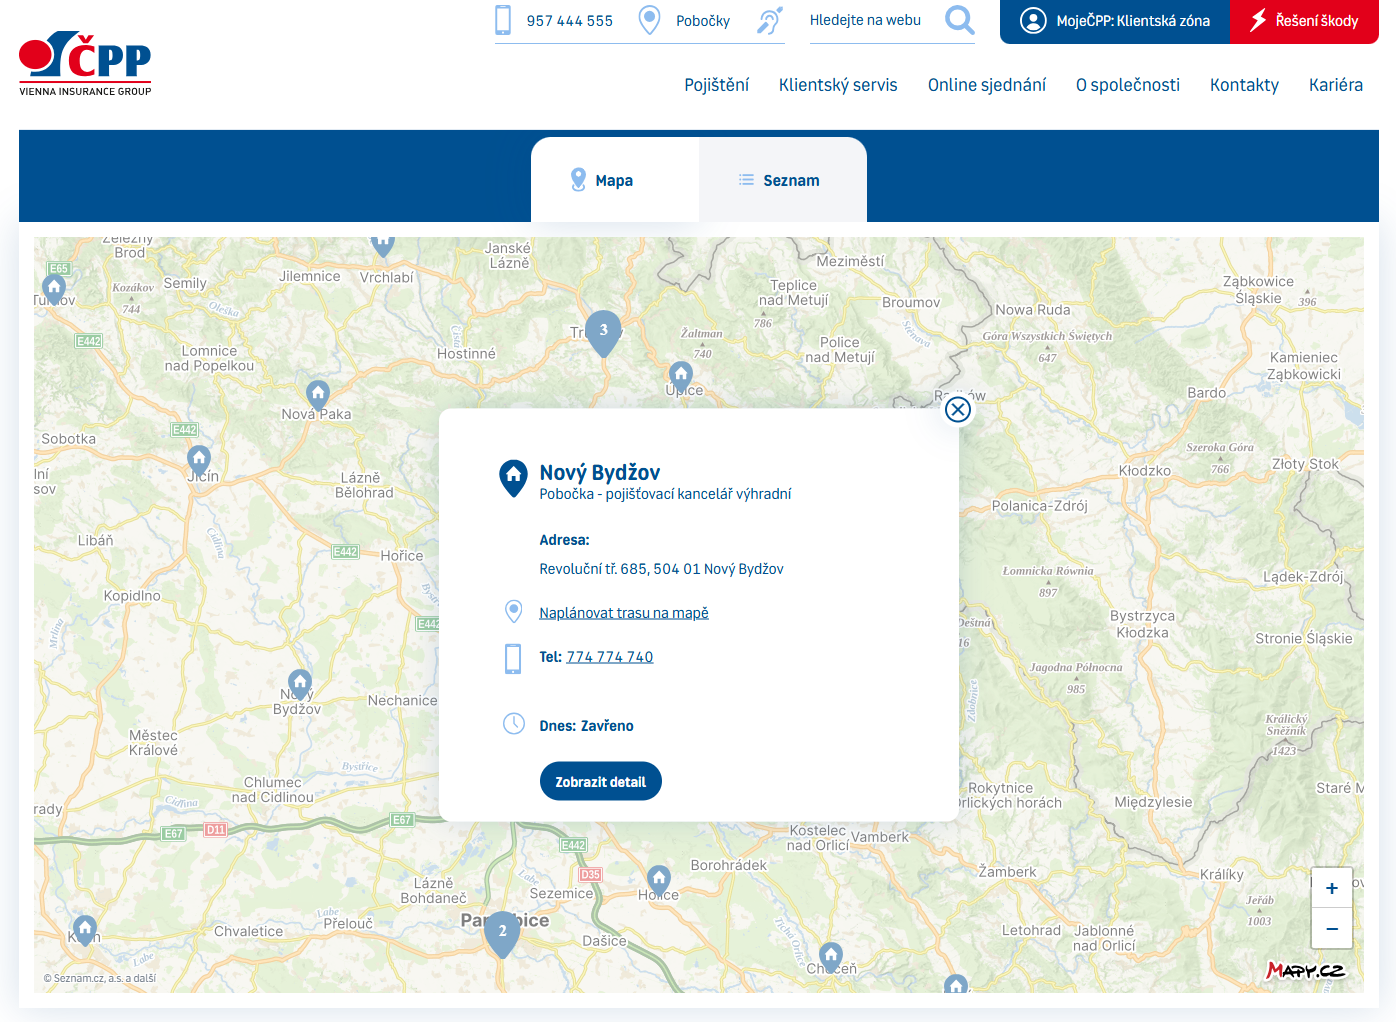
Task: Close the Nový Bydžov popup
Action: point(958,409)
